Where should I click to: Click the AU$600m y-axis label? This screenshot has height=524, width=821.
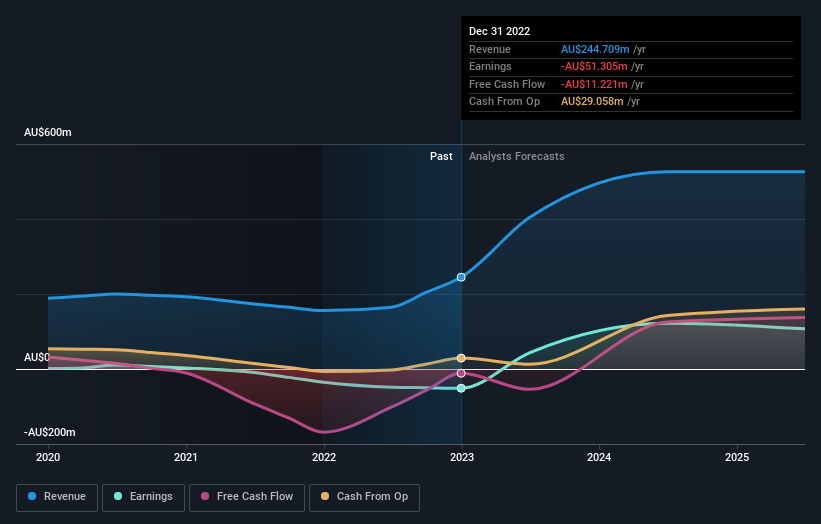click(48, 132)
